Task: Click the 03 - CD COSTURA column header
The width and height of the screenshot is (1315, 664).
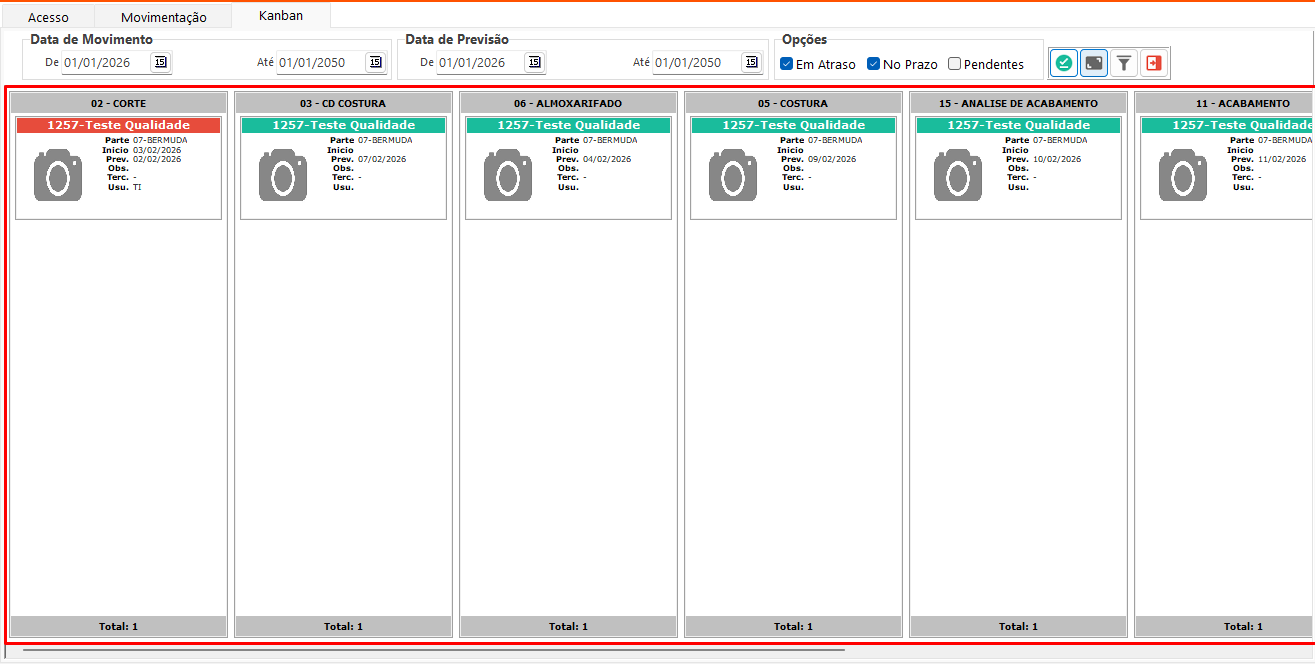Action: tap(342, 103)
